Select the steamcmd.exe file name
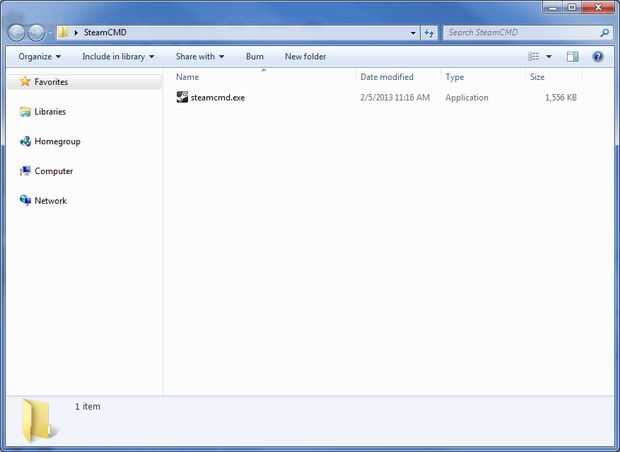 pyautogui.click(x=217, y=98)
